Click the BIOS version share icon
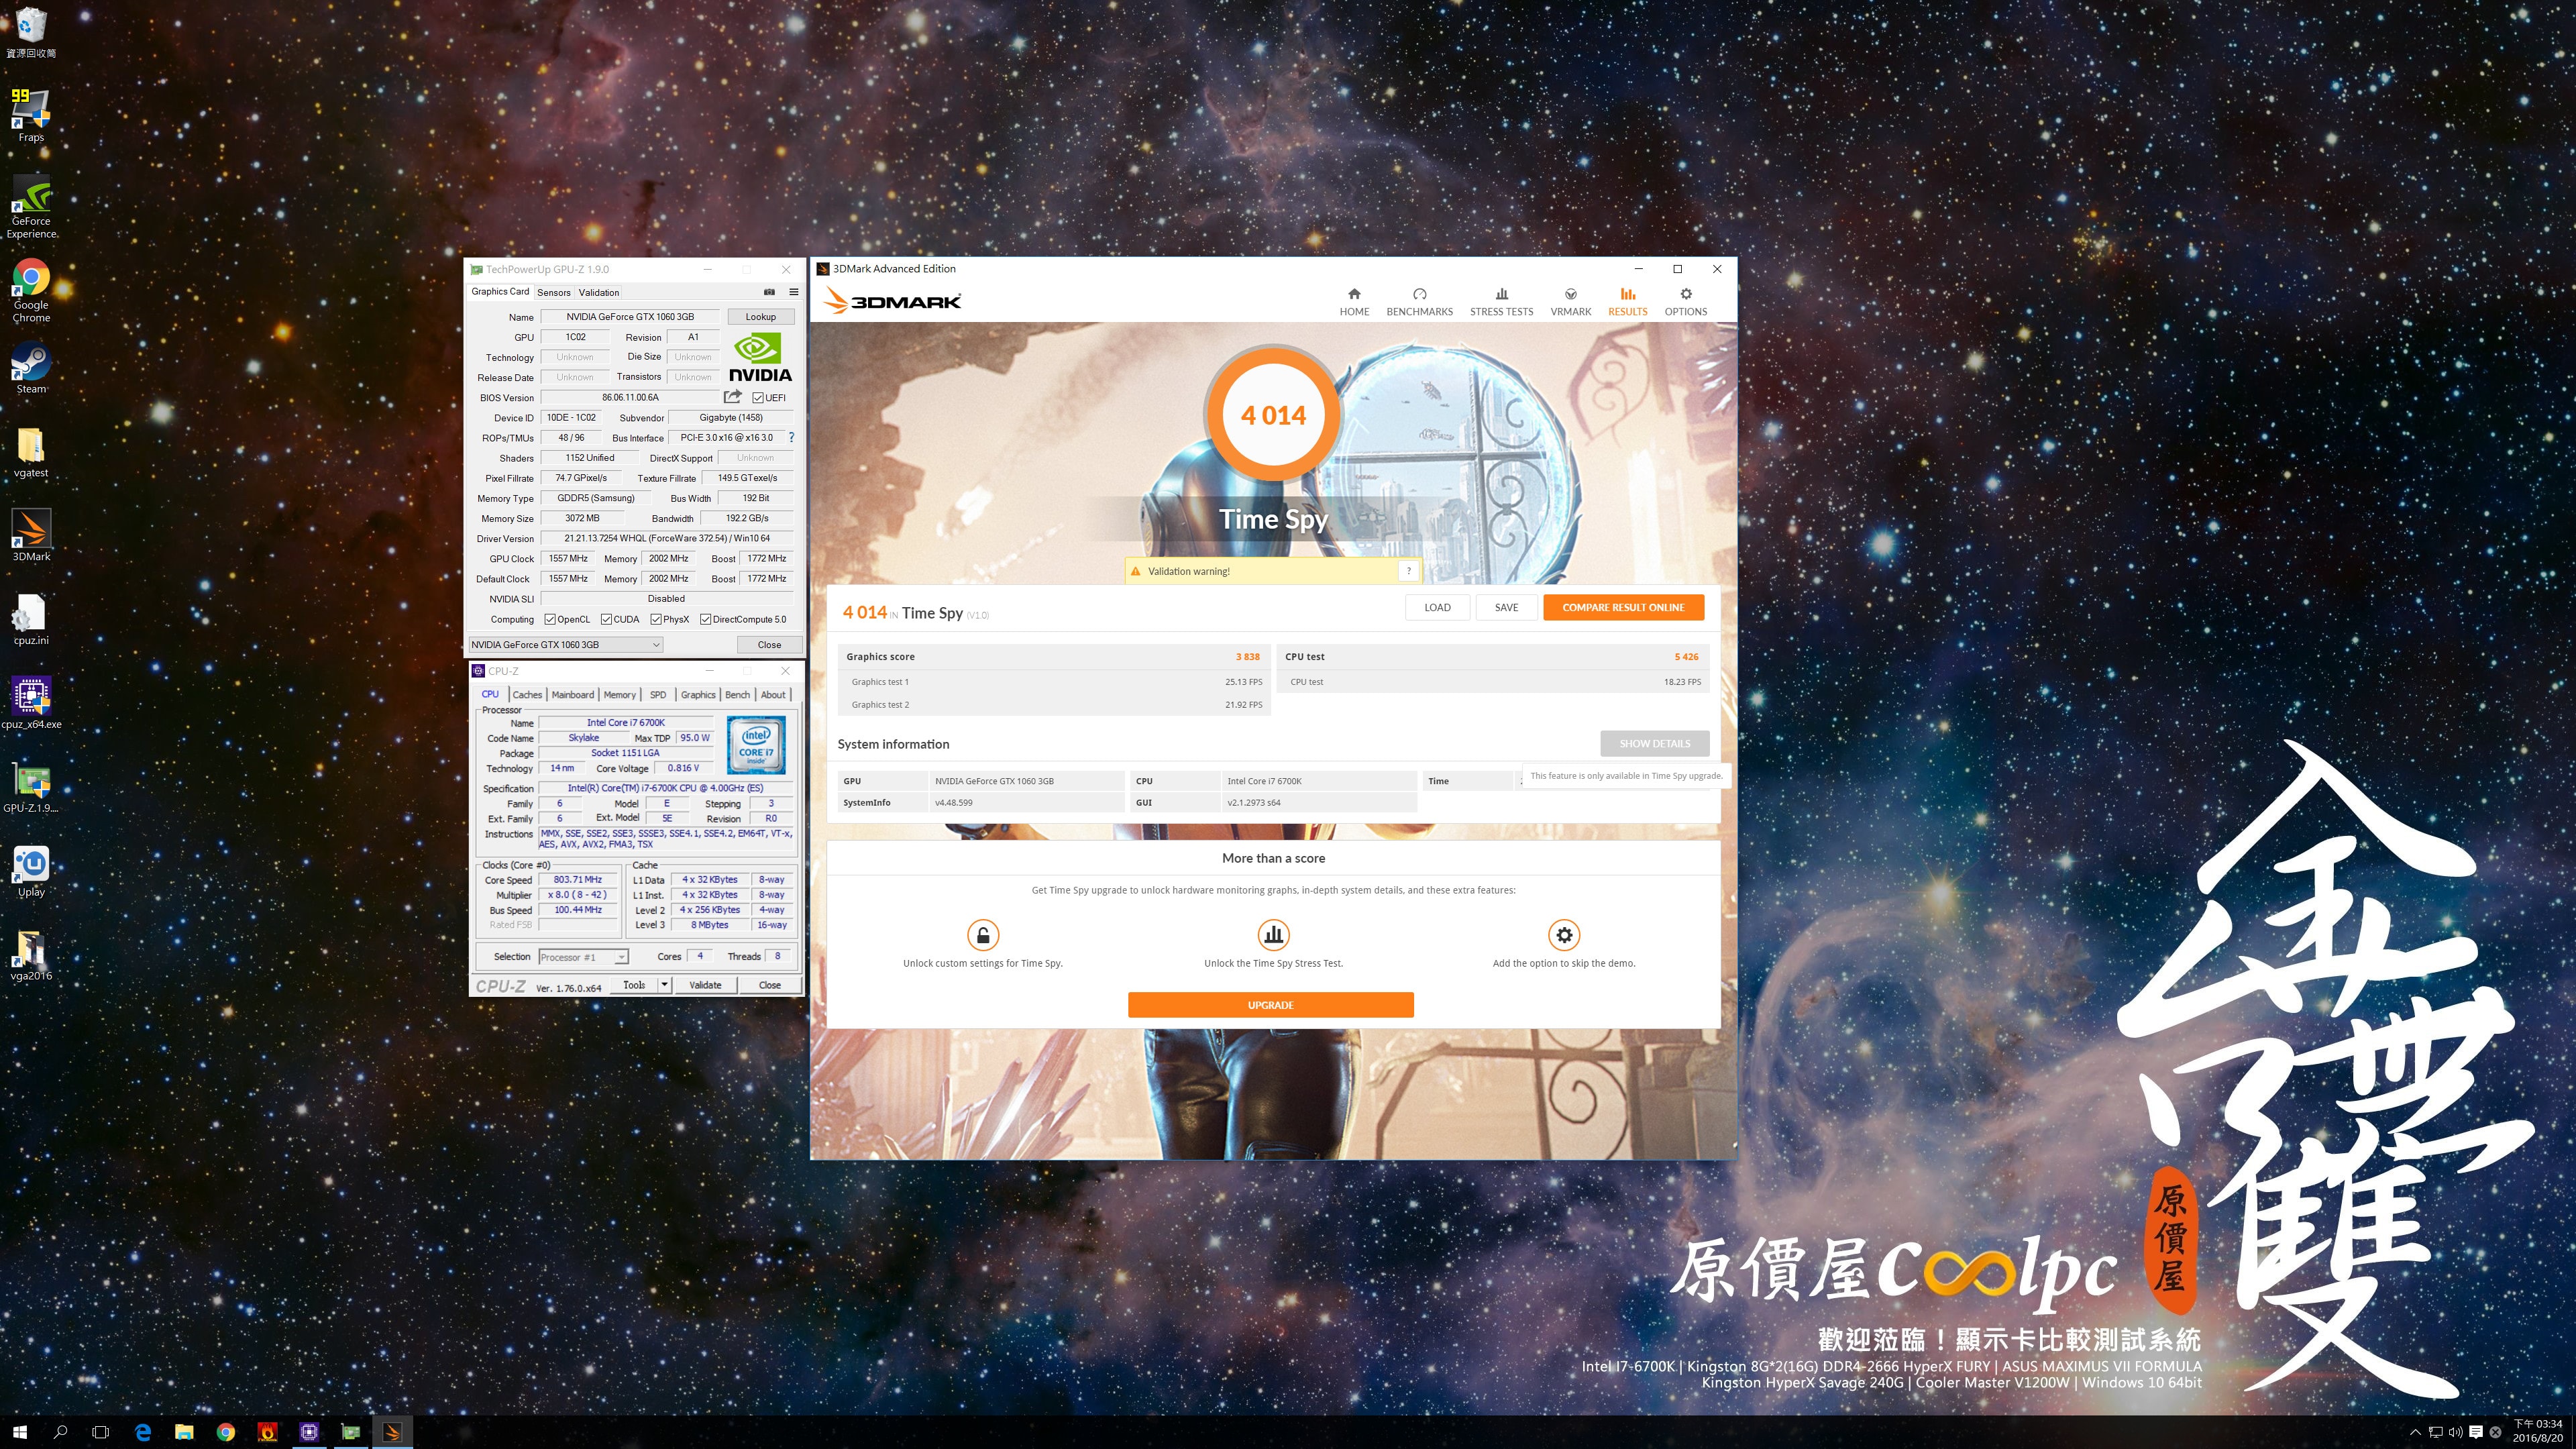The image size is (2576, 1449). (733, 397)
